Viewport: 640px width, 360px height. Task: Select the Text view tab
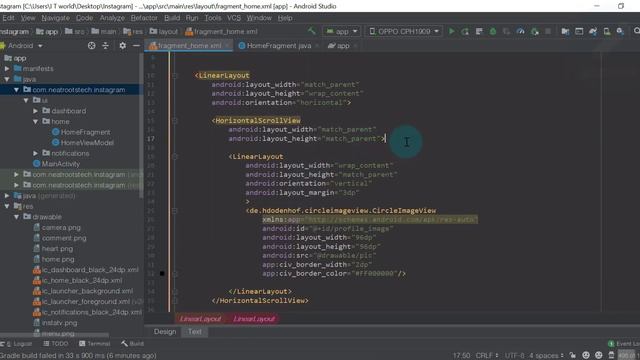(195, 331)
